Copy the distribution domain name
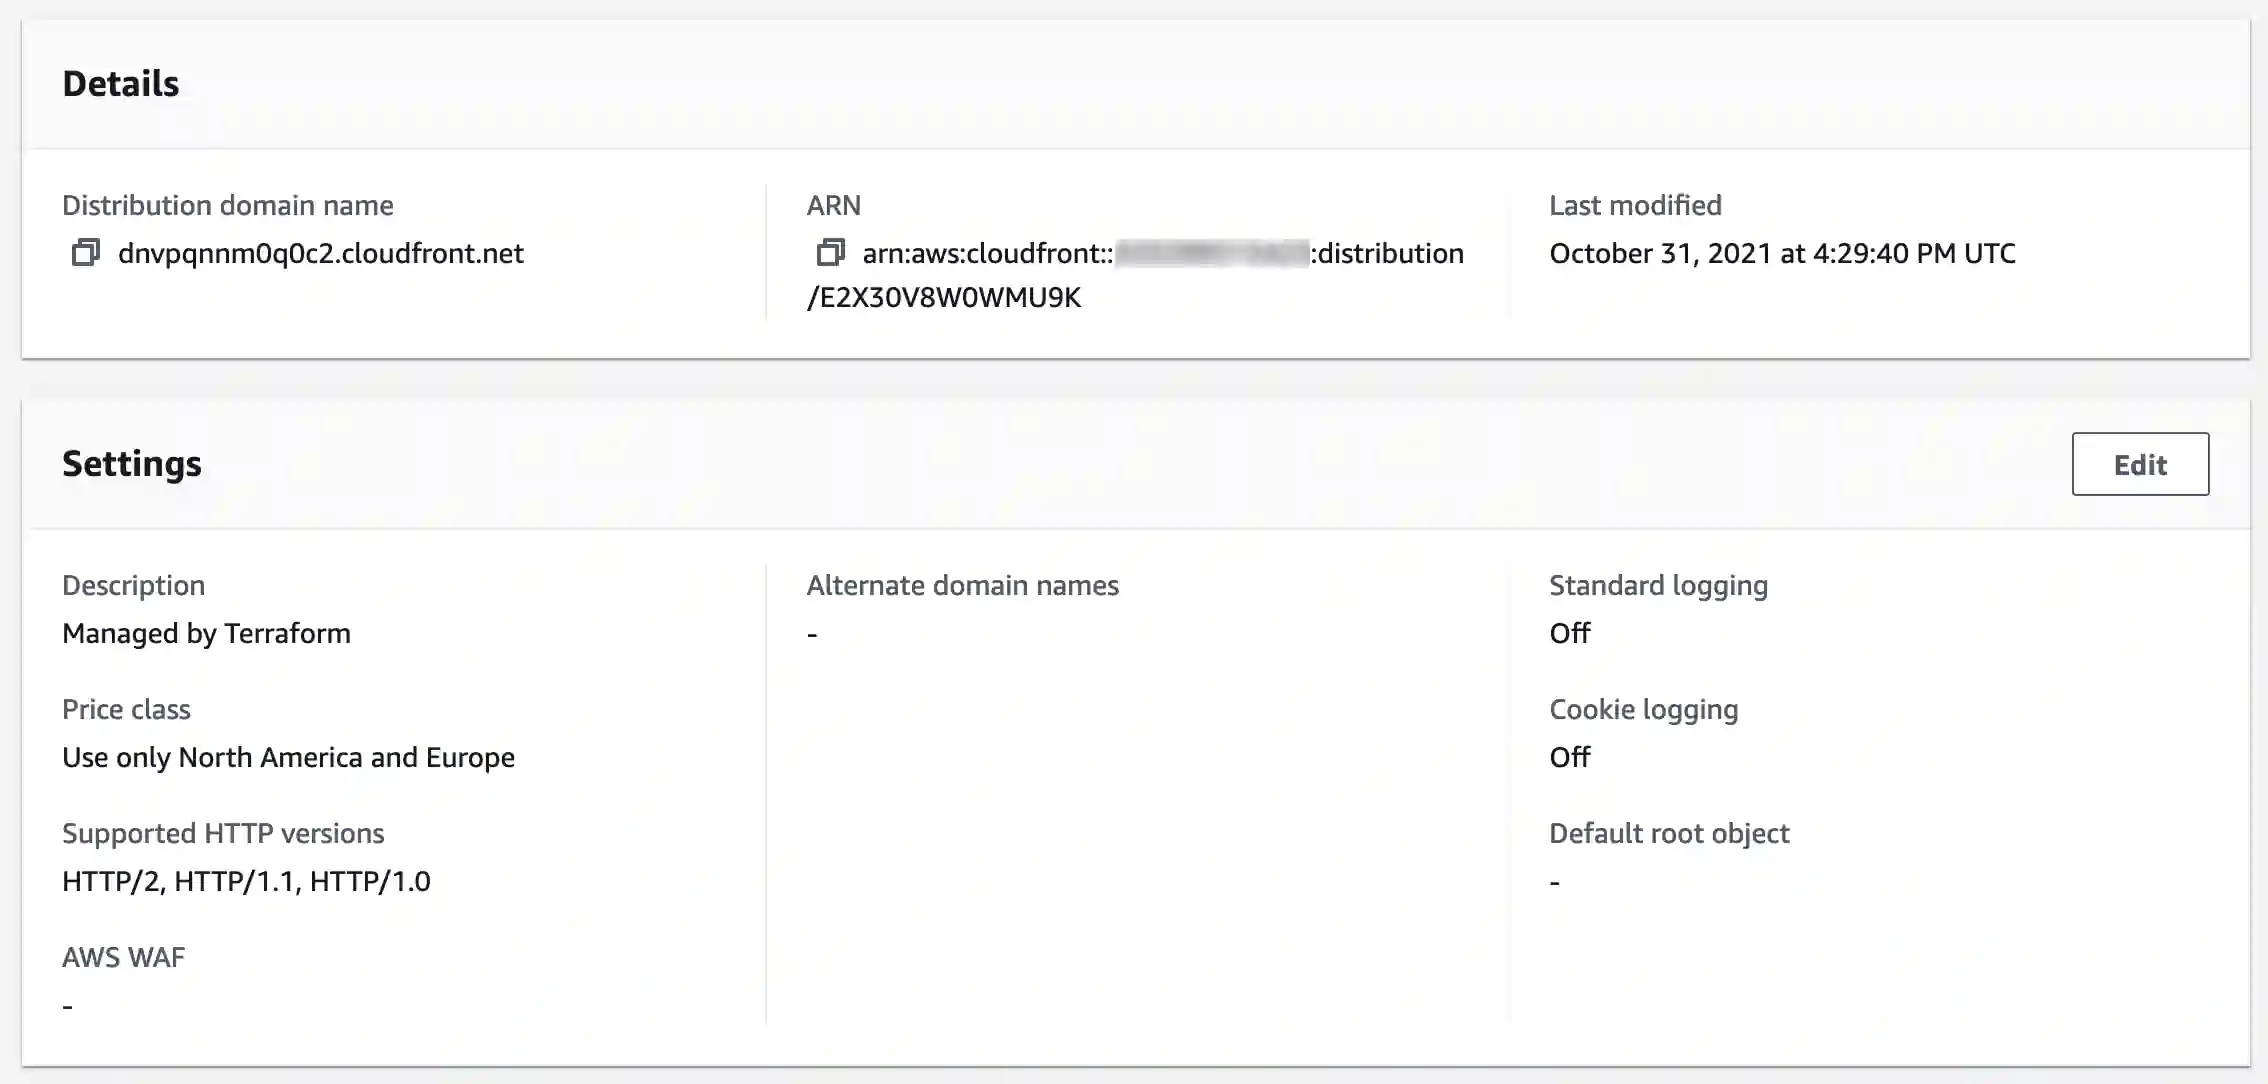This screenshot has height=1084, width=2268. (x=86, y=253)
